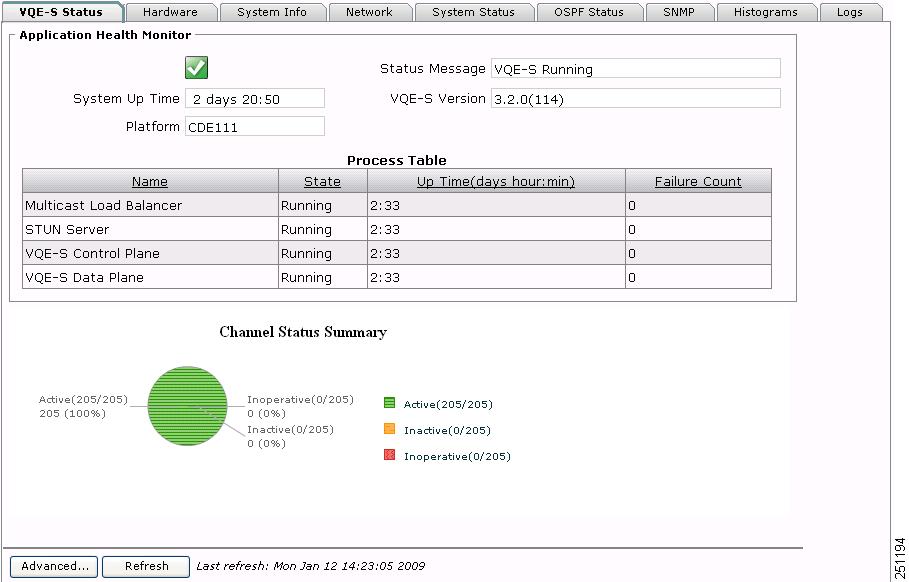Open the System Info tab
The height and width of the screenshot is (582, 909).
pyautogui.click(x=272, y=12)
